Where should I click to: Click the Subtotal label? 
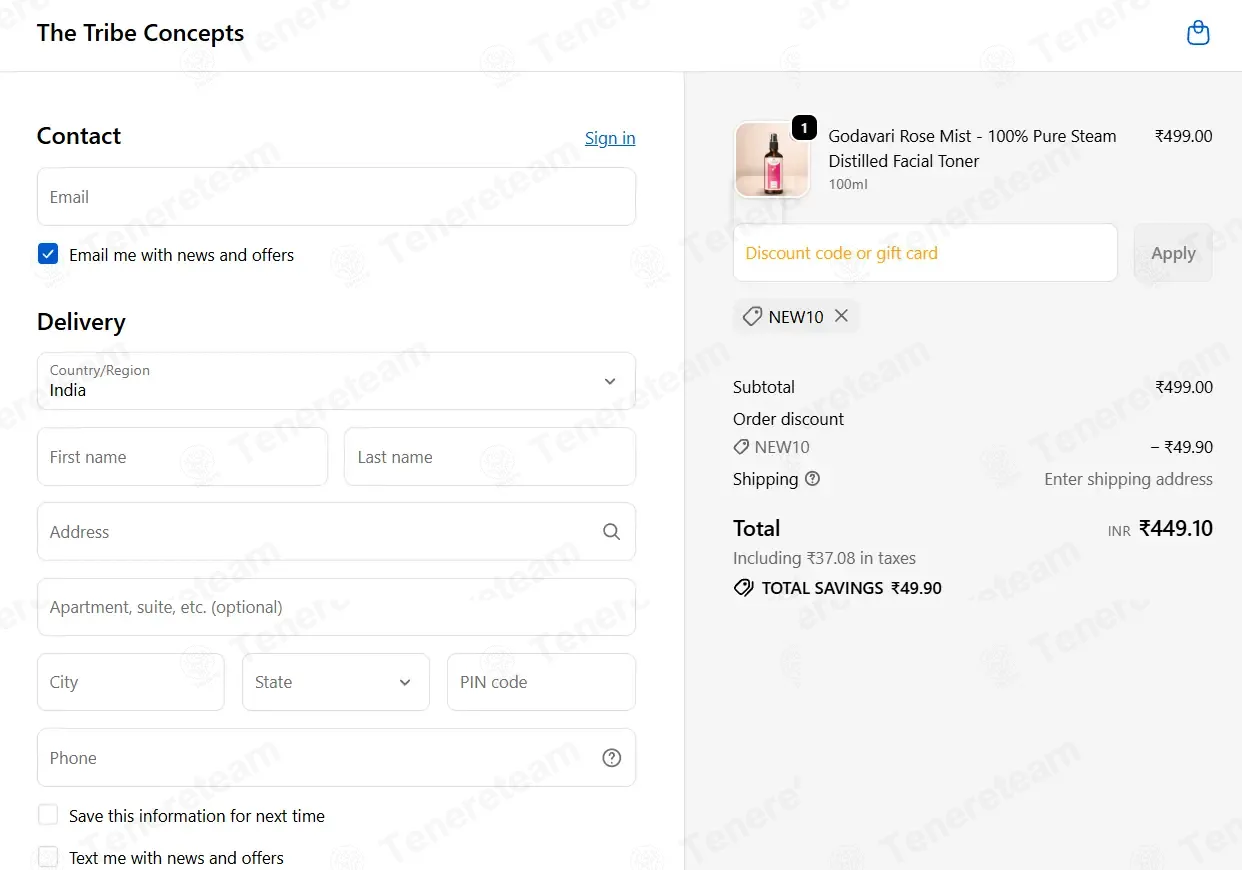click(764, 387)
